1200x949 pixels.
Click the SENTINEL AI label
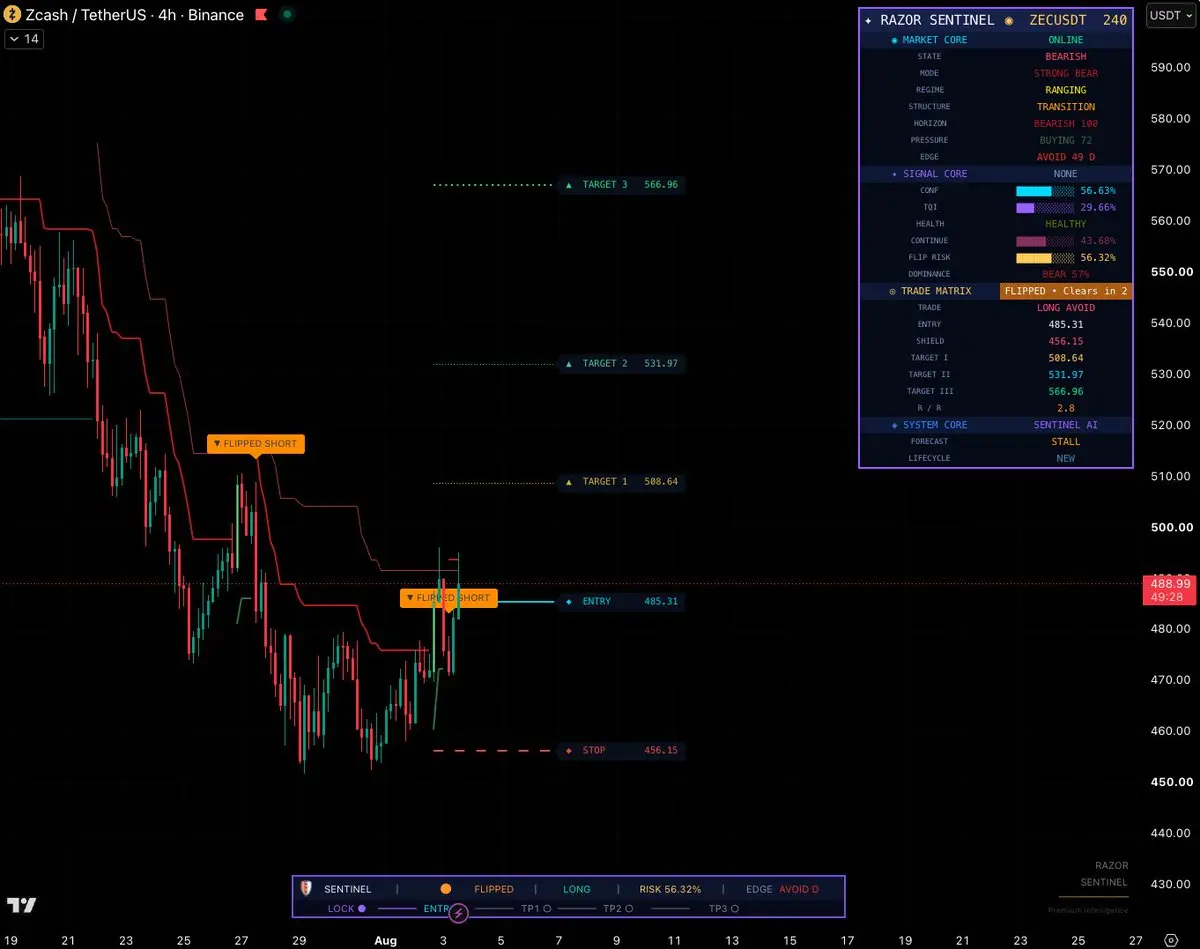click(x=1066, y=425)
